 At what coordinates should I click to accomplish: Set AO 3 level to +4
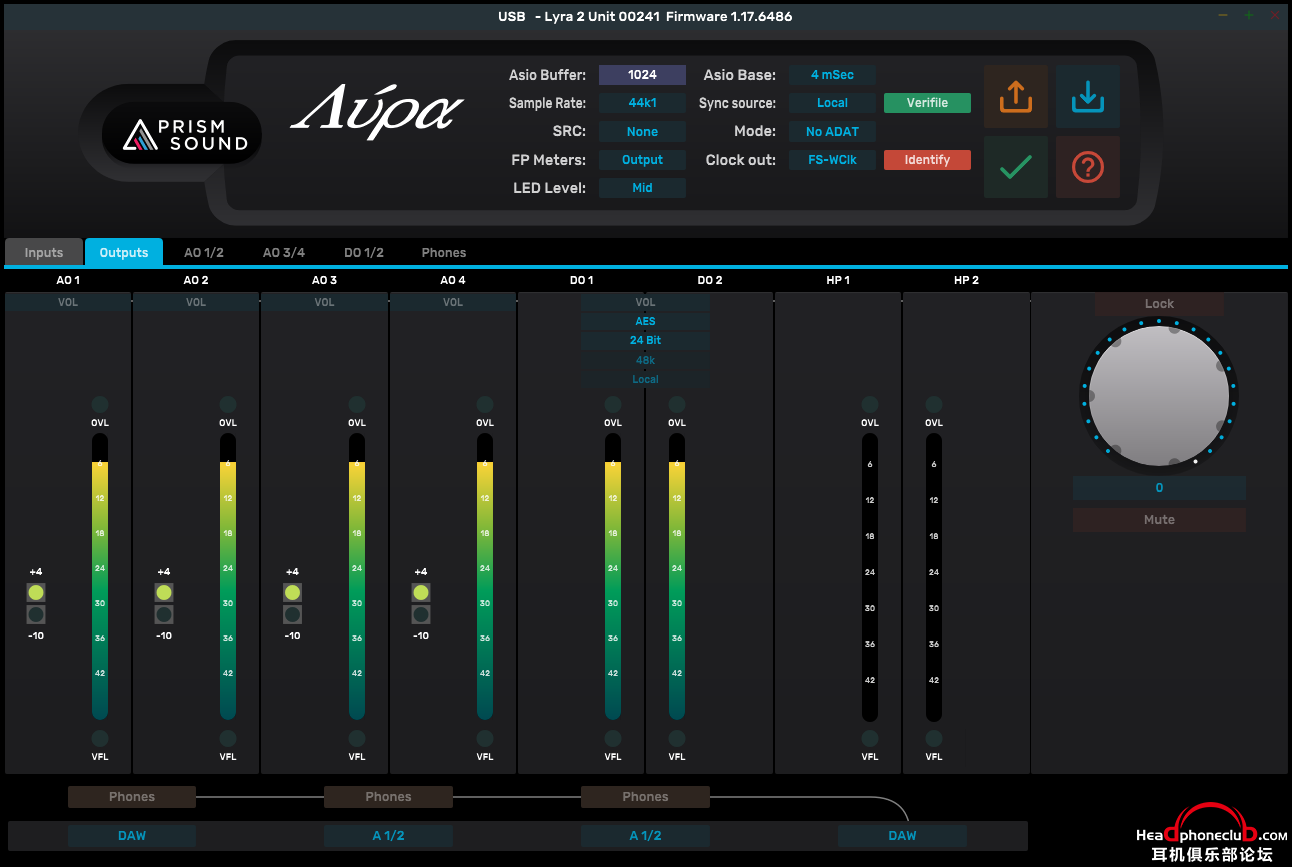tap(292, 592)
